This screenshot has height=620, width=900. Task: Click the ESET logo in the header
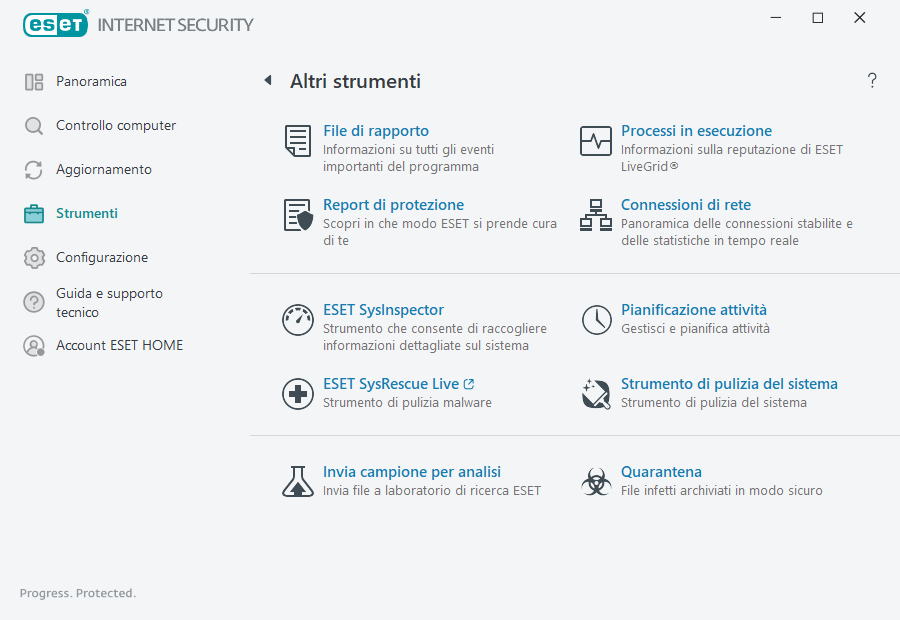[x=55, y=24]
